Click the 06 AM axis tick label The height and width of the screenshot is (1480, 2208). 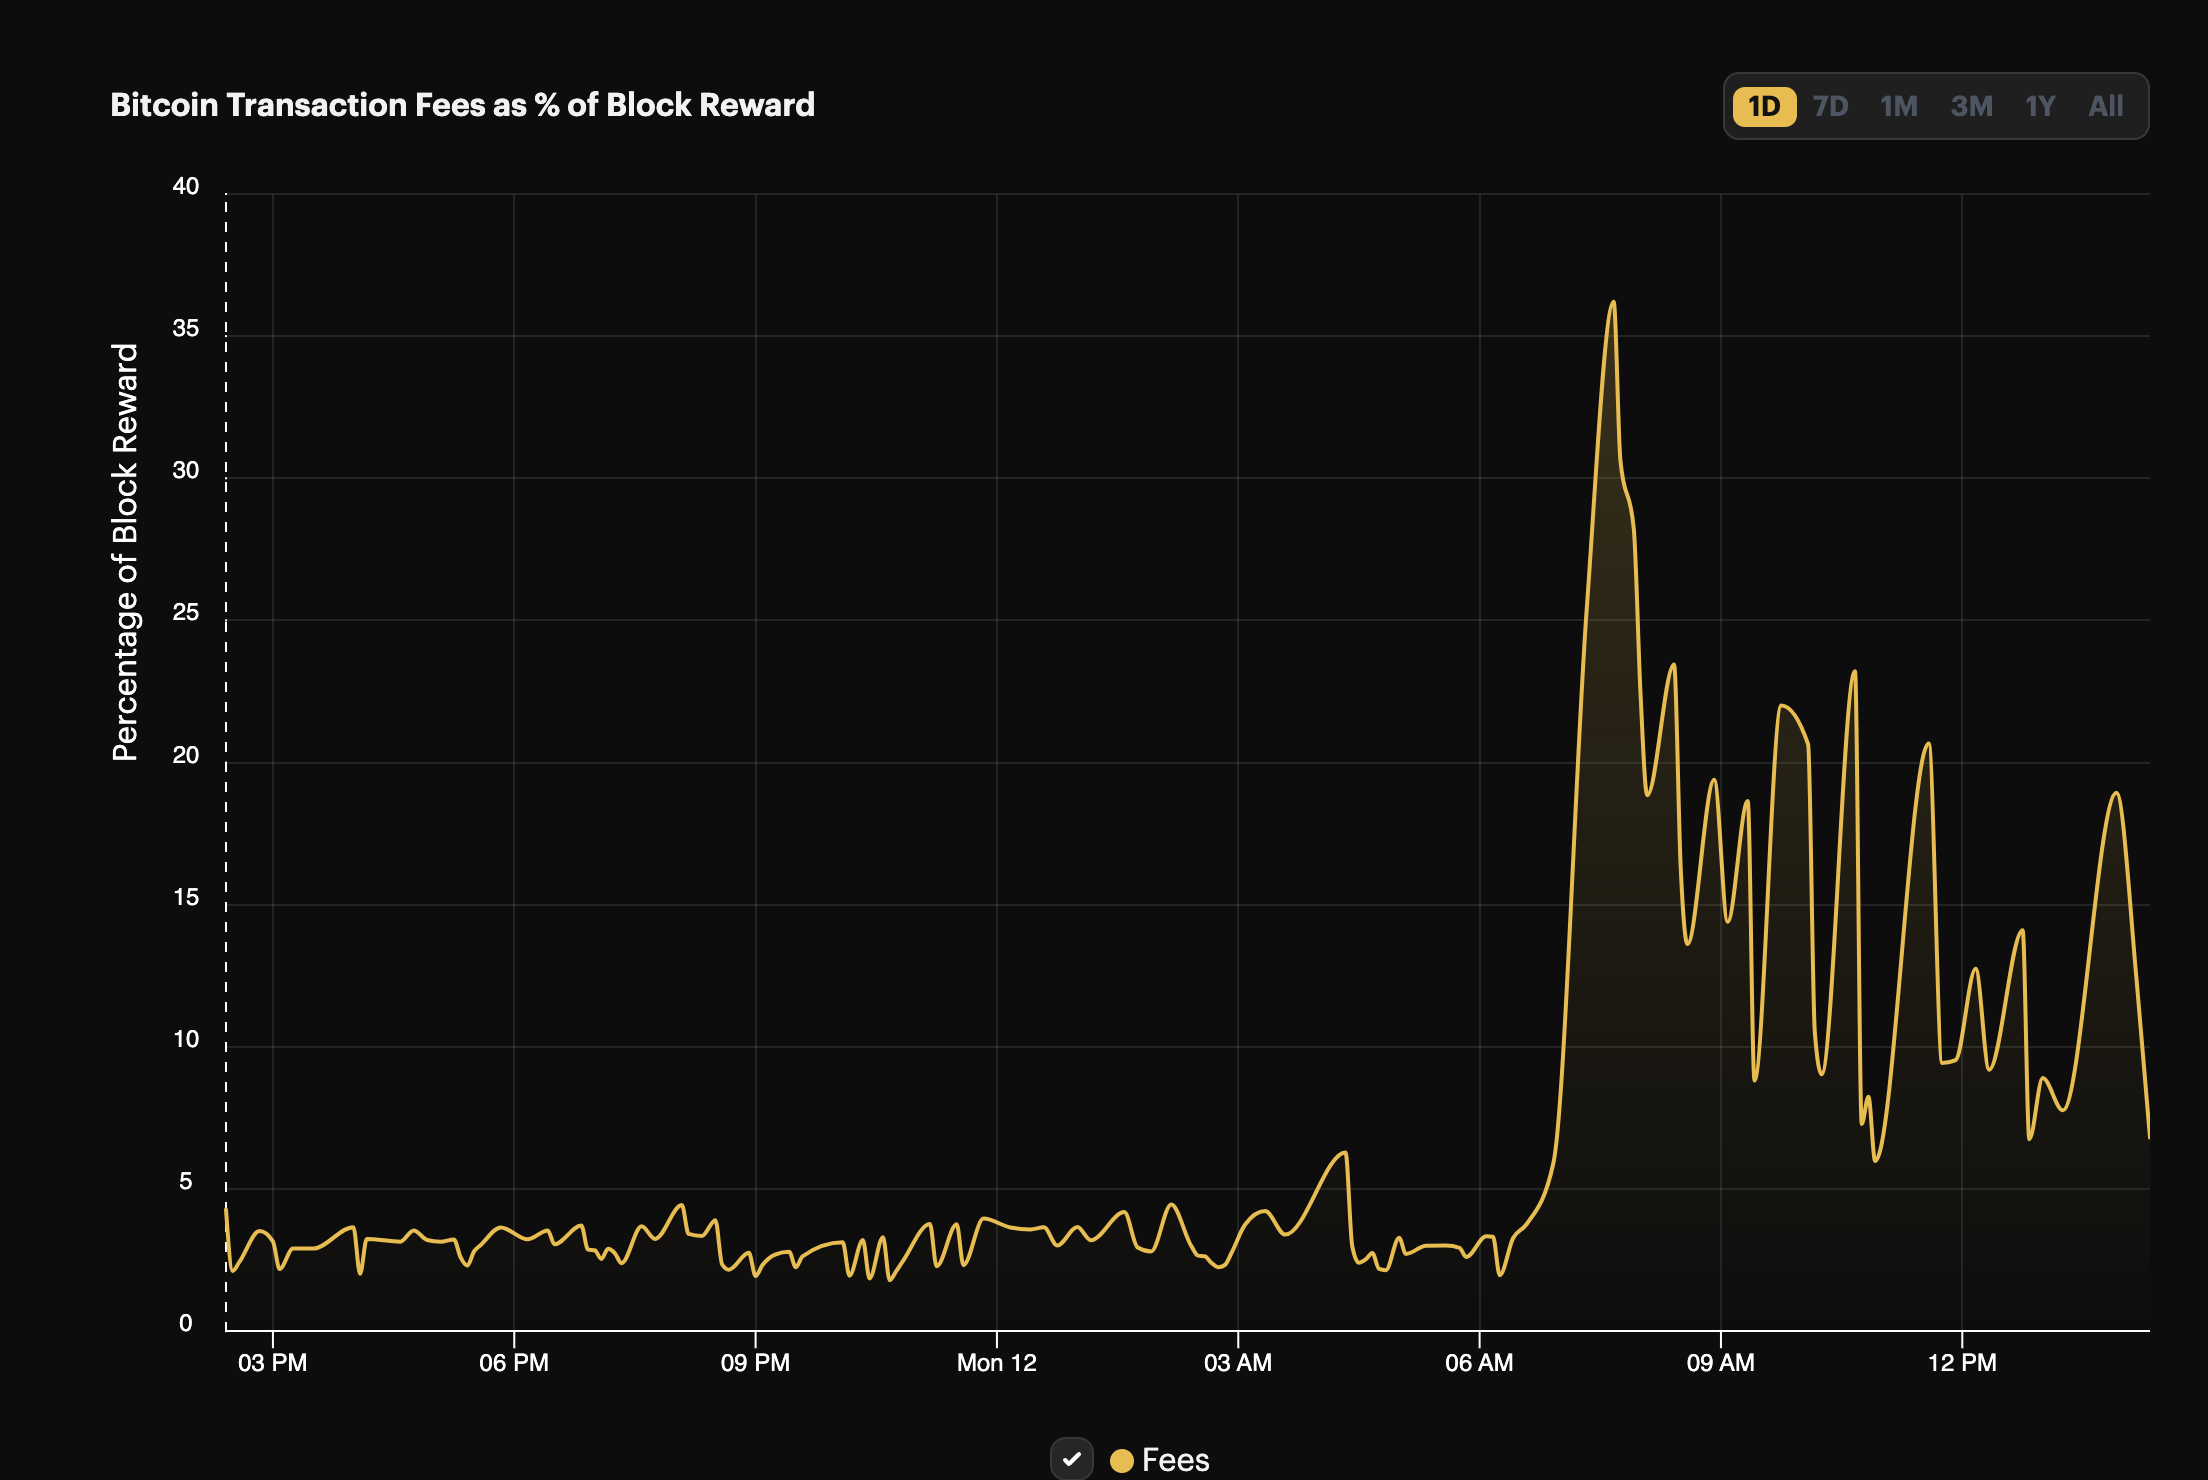[1478, 1363]
